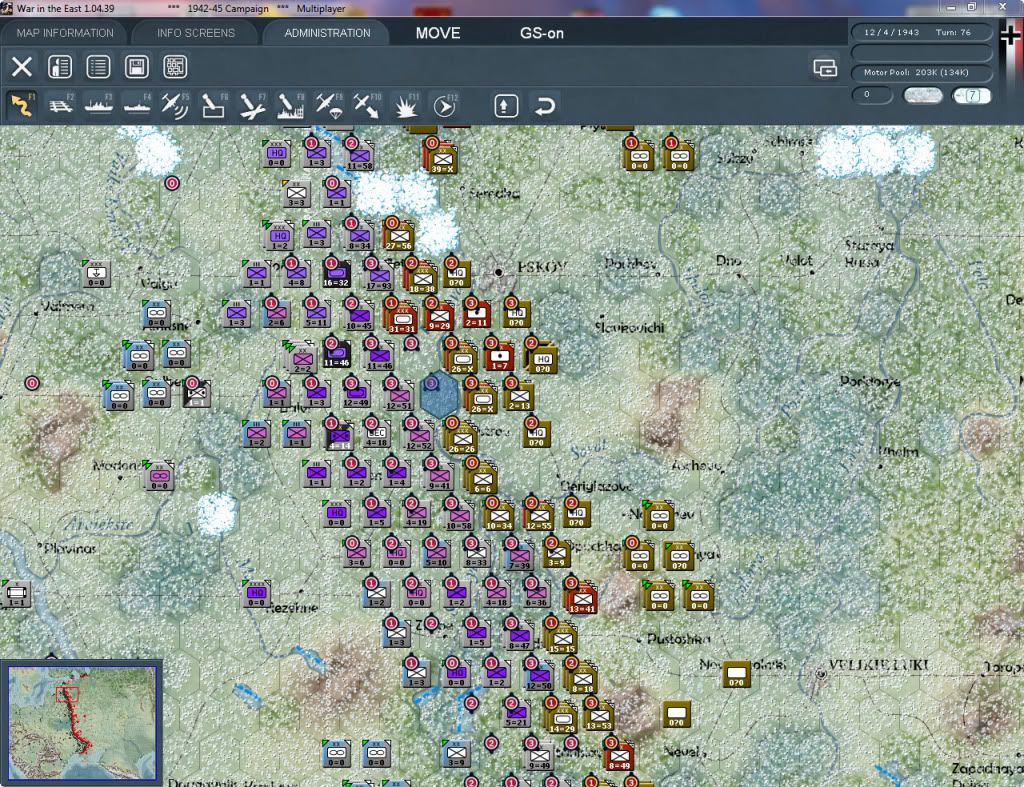Click the VELIKIE LUKI city label
Screen dimensions: 1024x787
tap(878, 665)
